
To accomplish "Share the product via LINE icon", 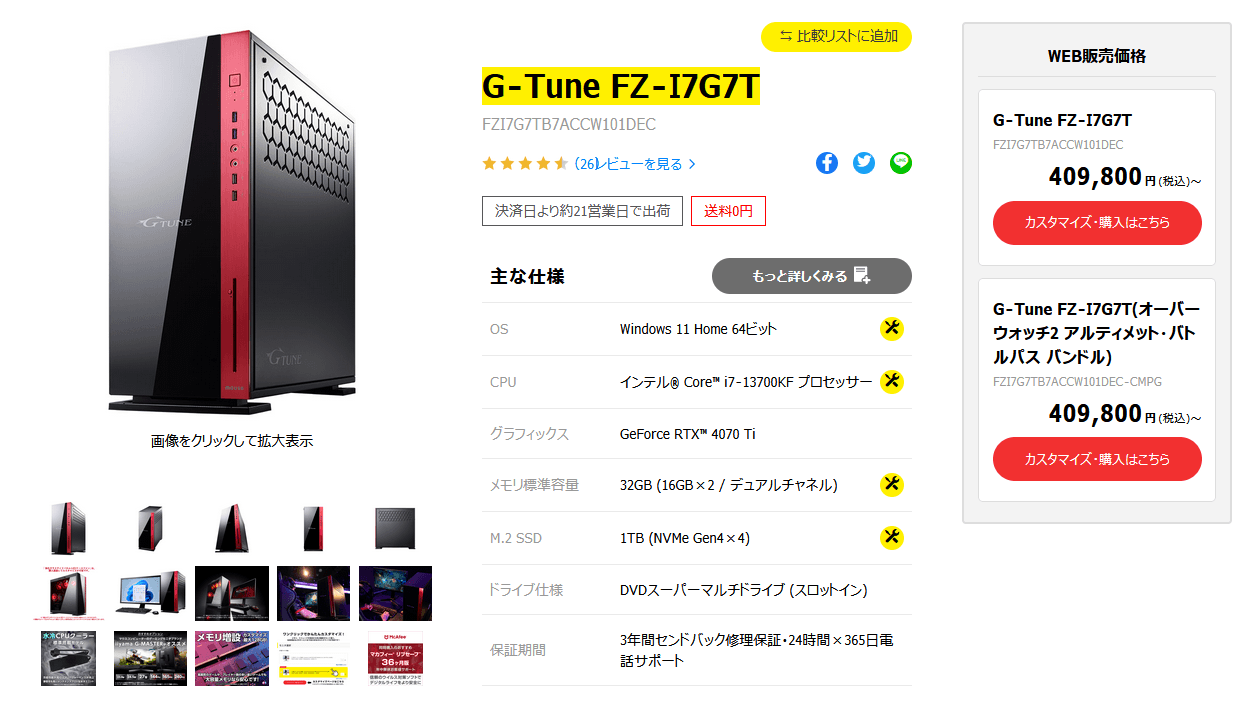I will [x=901, y=163].
